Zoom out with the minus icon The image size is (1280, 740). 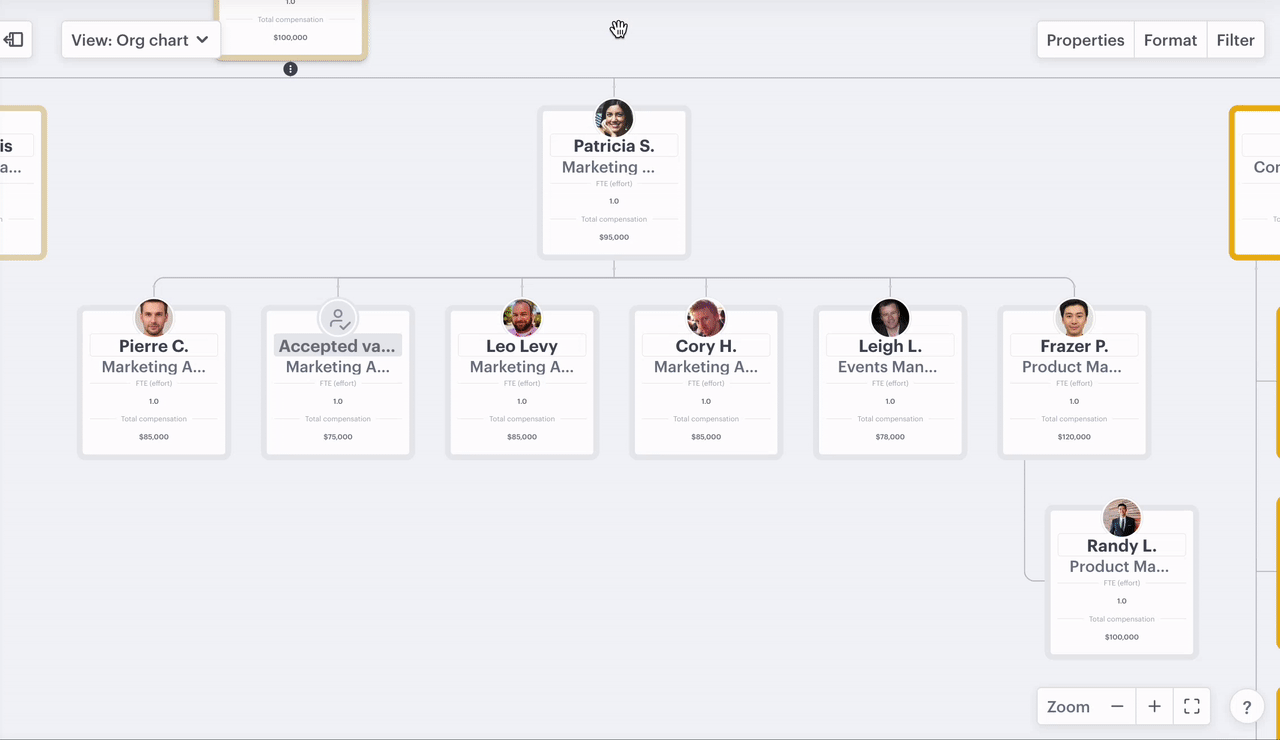click(x=1117, y=706)
